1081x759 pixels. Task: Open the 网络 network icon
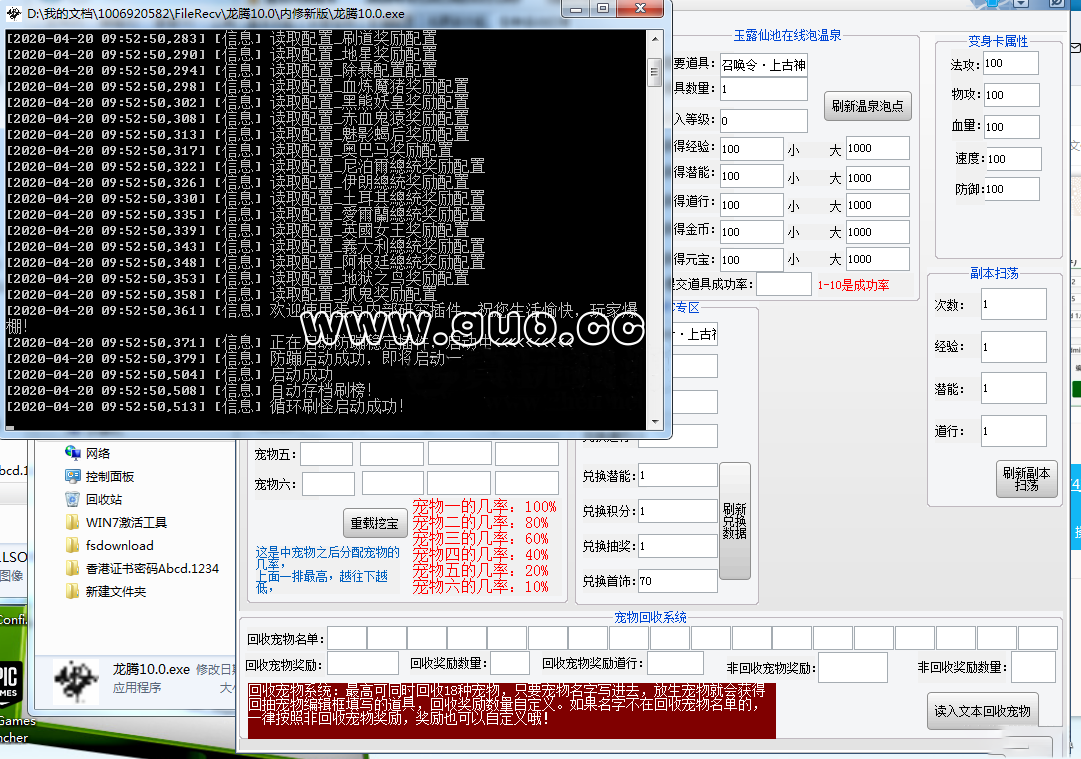pyautogui.click(x=73, y=453)
